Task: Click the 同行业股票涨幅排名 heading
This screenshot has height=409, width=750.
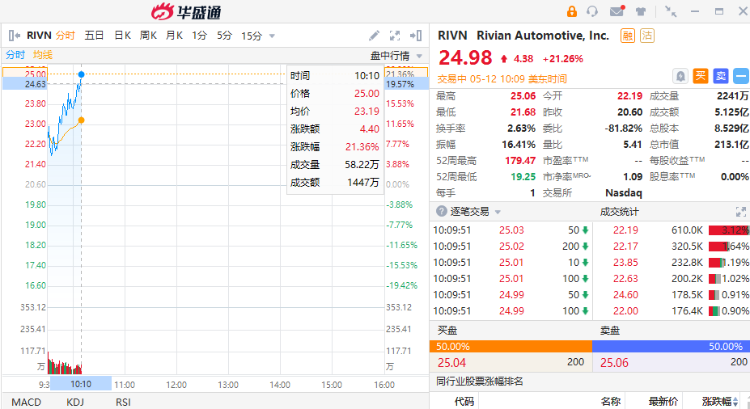Action: tap(480, 381)
